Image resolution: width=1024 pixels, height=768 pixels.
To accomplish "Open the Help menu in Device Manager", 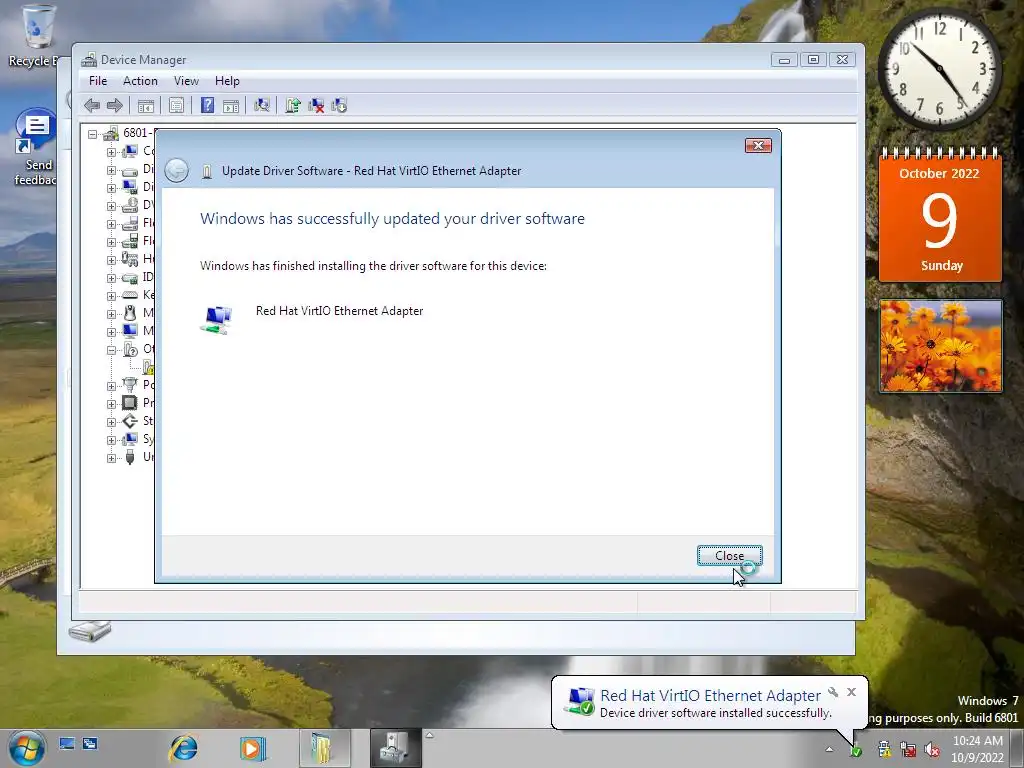I will pos(227,81).
